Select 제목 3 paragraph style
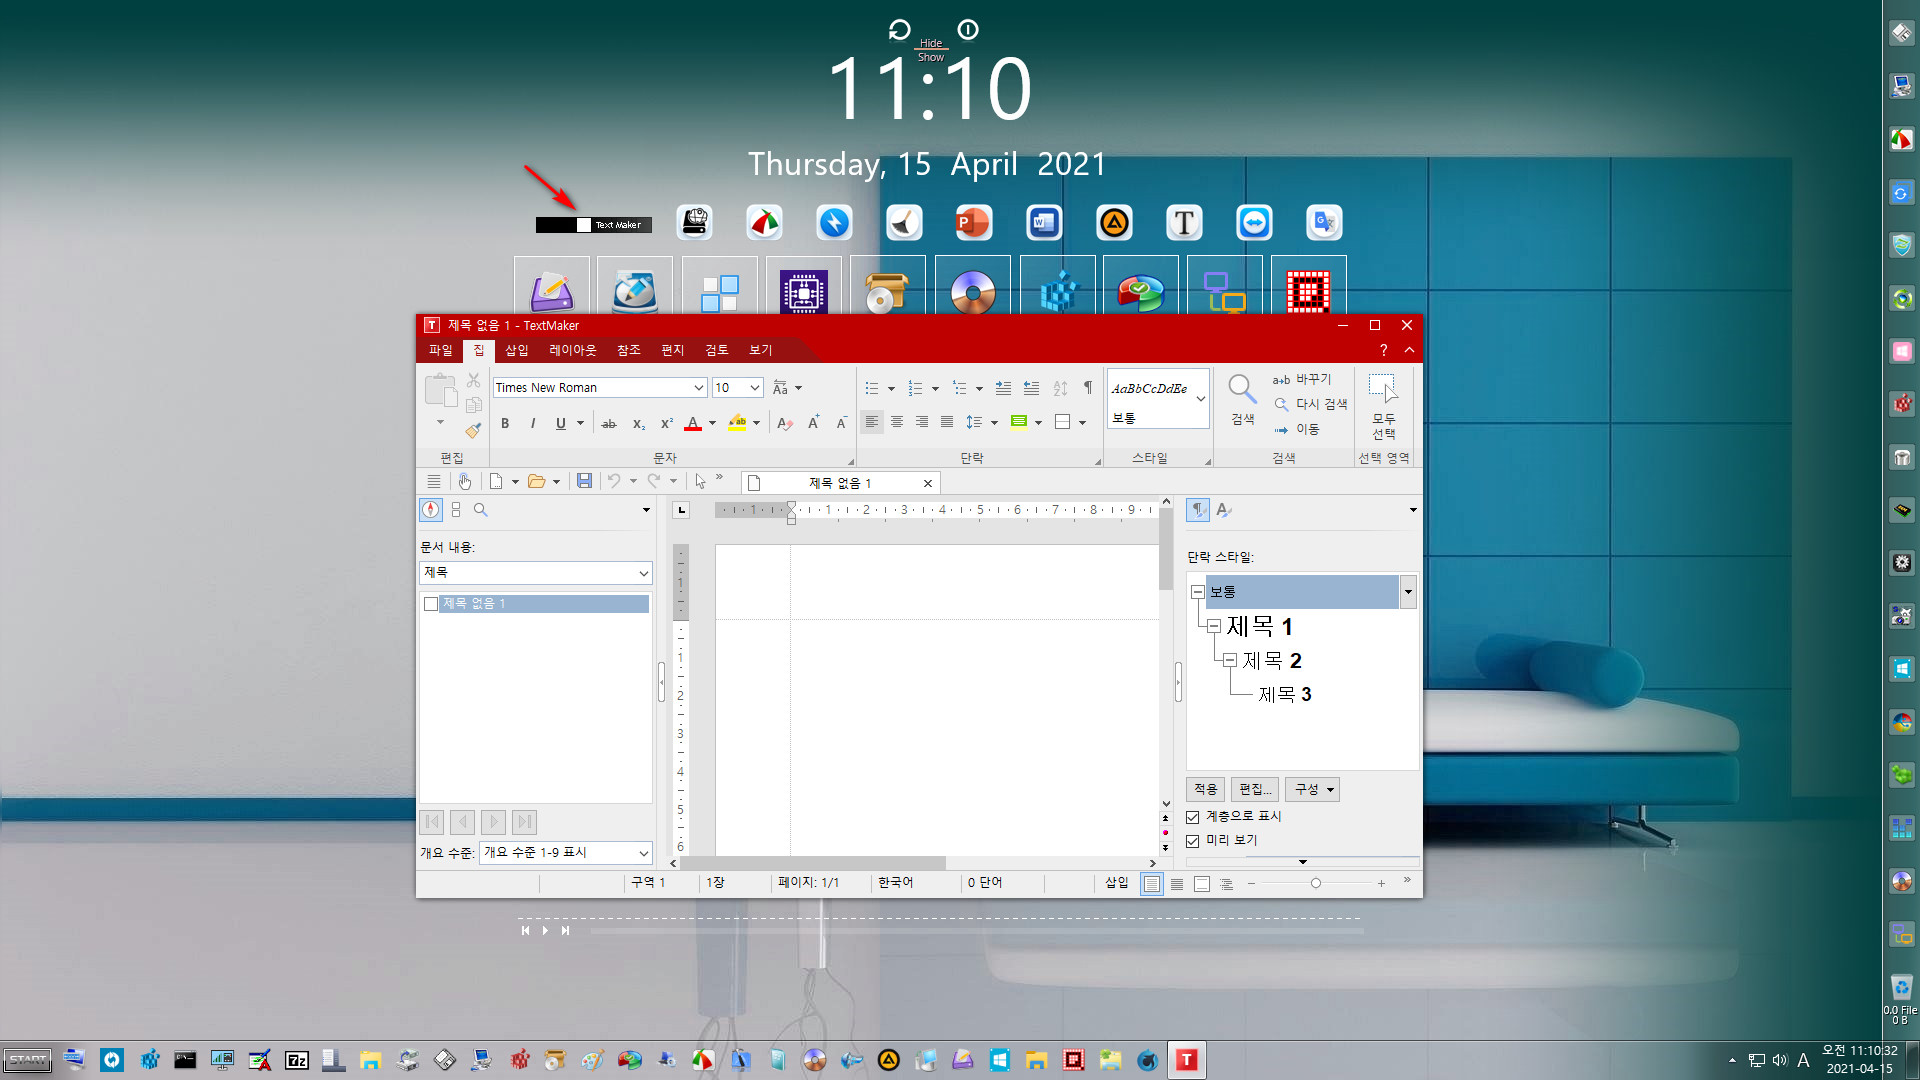1920x1080 pixels. point(1284,694)
